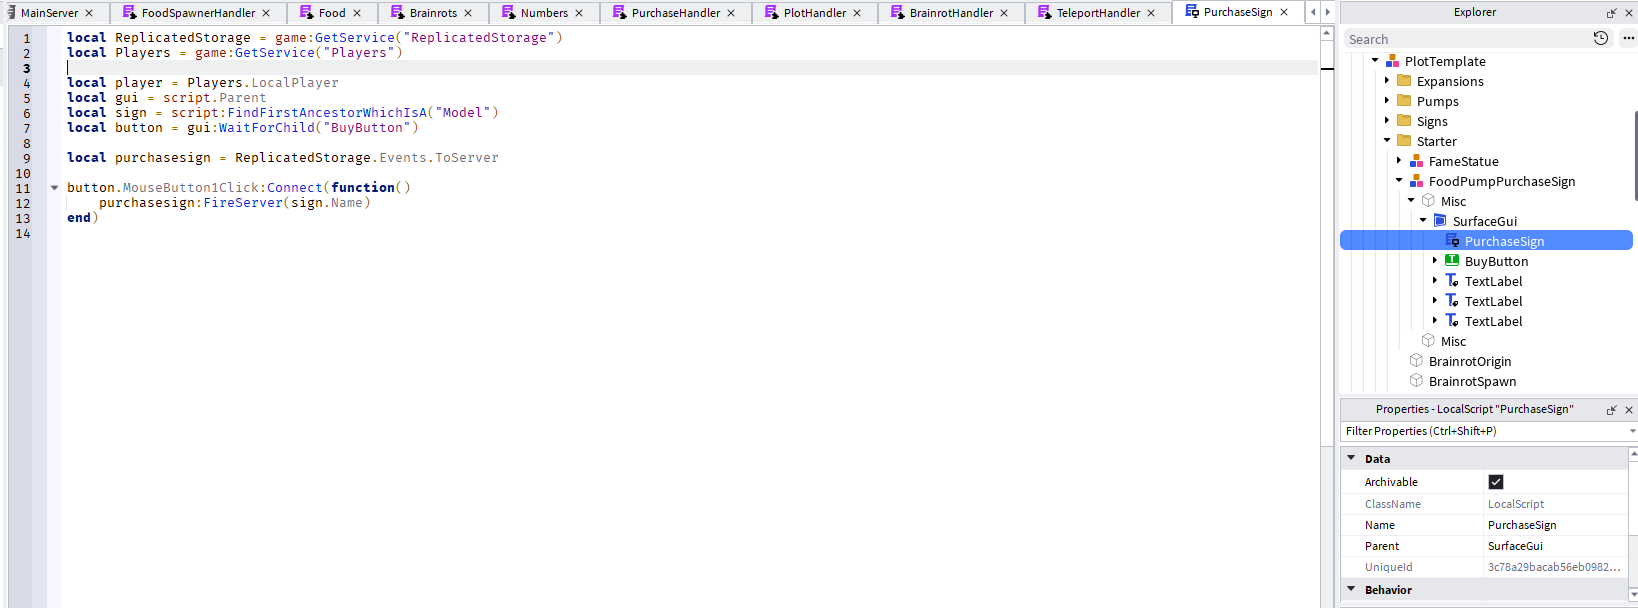Image resolution: width=1638 pixels, height=608 pixels.
Task: Close the FoodSpawnerHandler tab
Action: [266, 13]
